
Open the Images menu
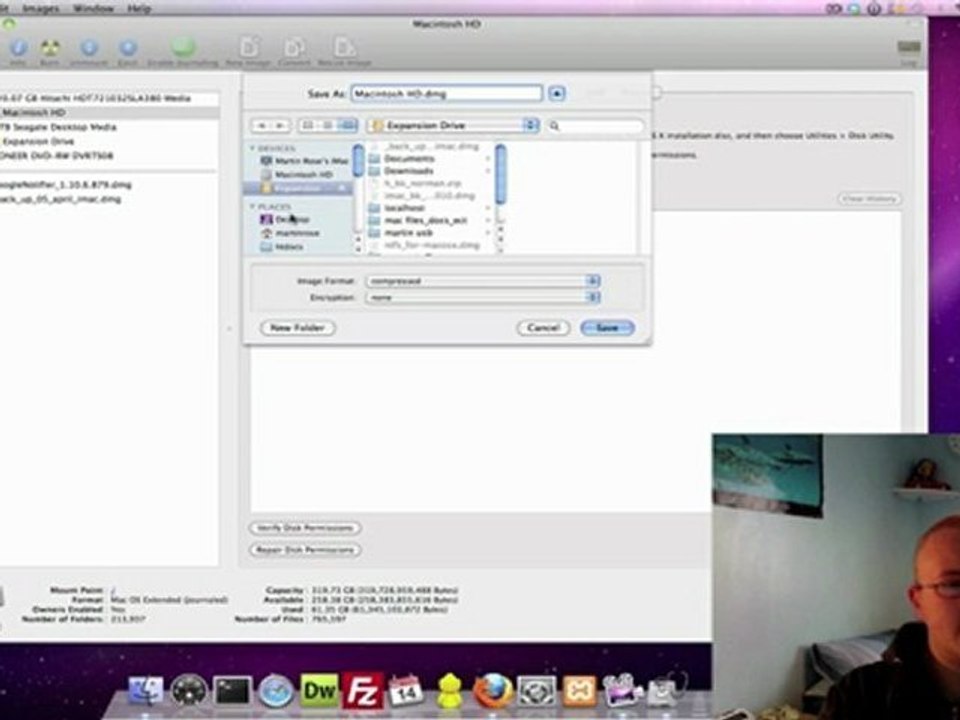pyautogui.click(x=41, y=9)
